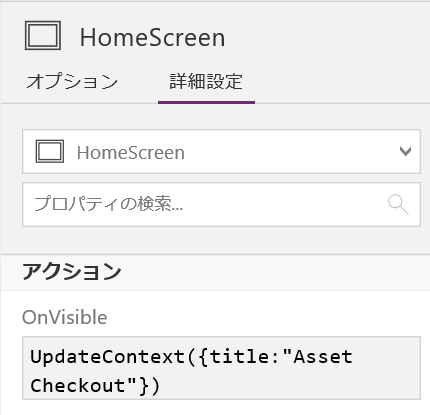The height and width of the screenshot is (415, 430).
Task: Edit the OnVisible formula box
Action: 221,368
